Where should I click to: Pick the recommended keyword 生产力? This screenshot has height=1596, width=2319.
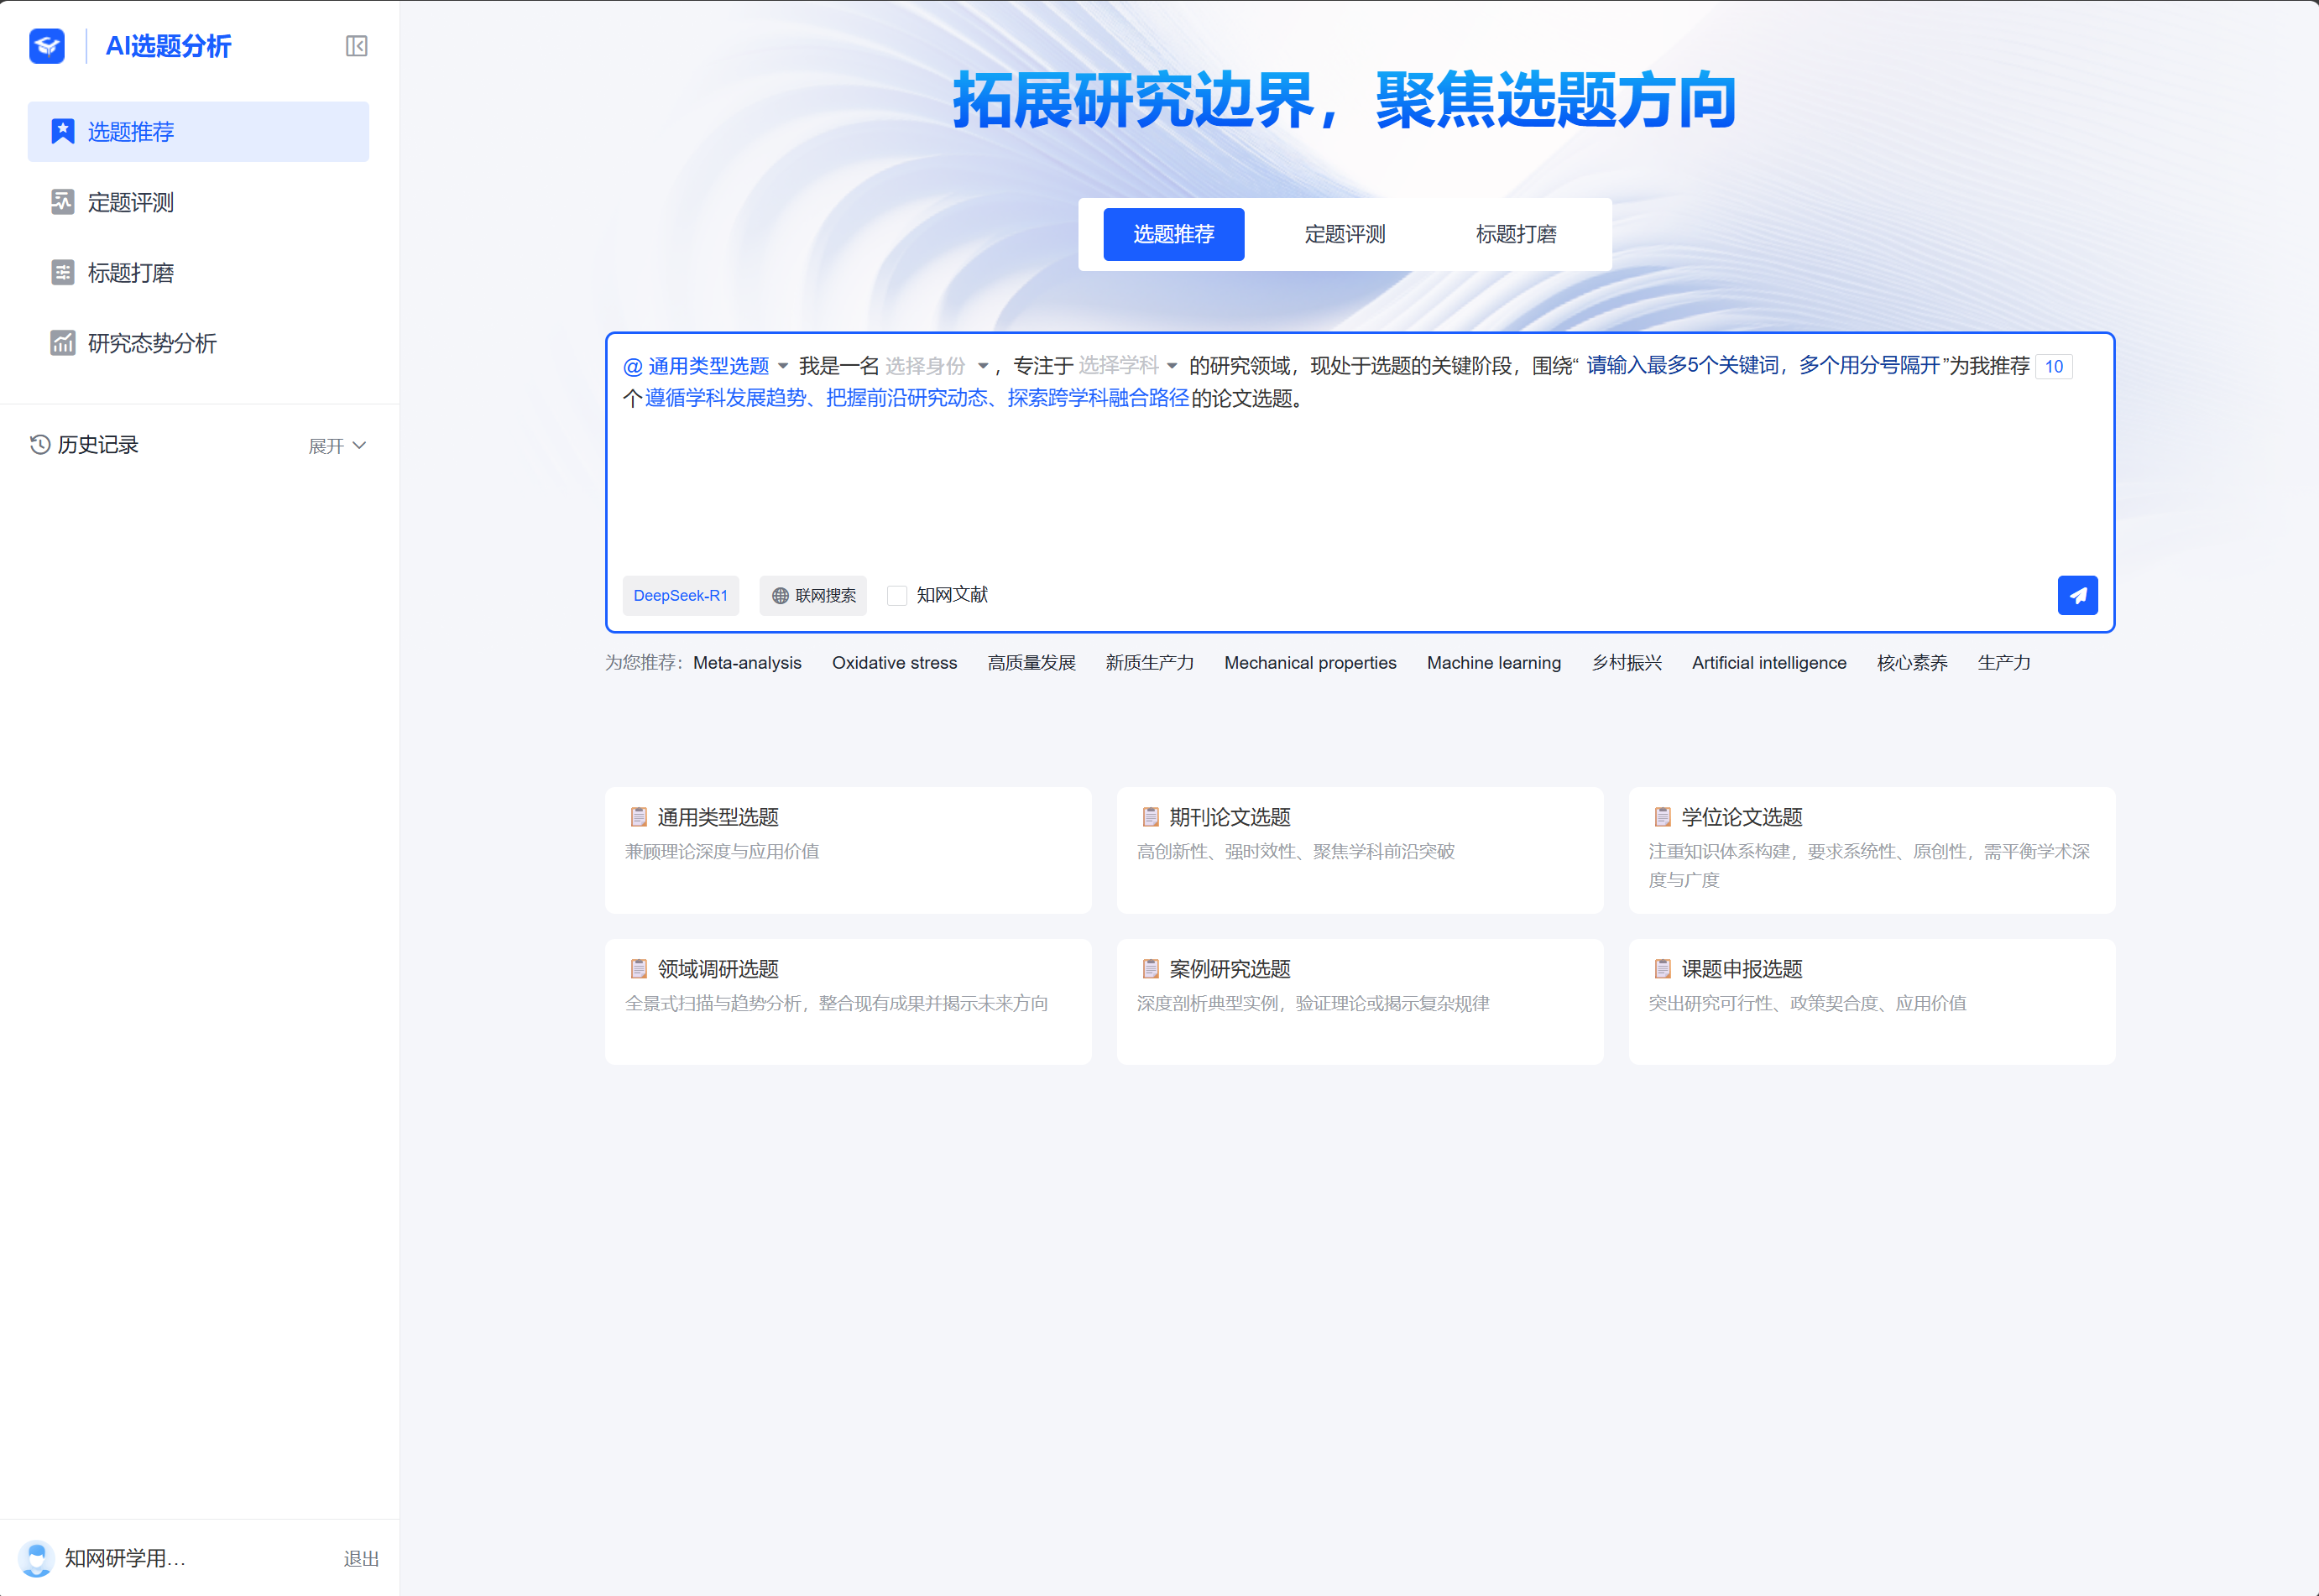point(2003,662)
